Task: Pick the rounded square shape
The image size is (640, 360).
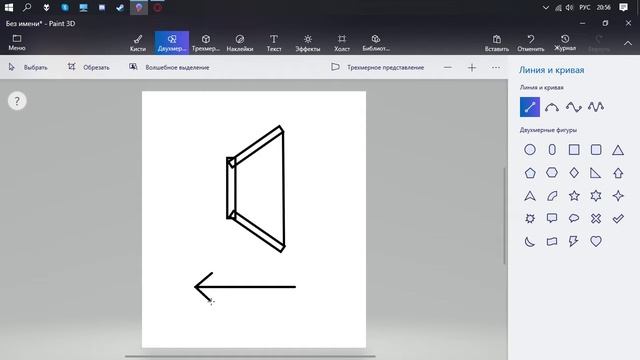Action: [x=596, y=150]
